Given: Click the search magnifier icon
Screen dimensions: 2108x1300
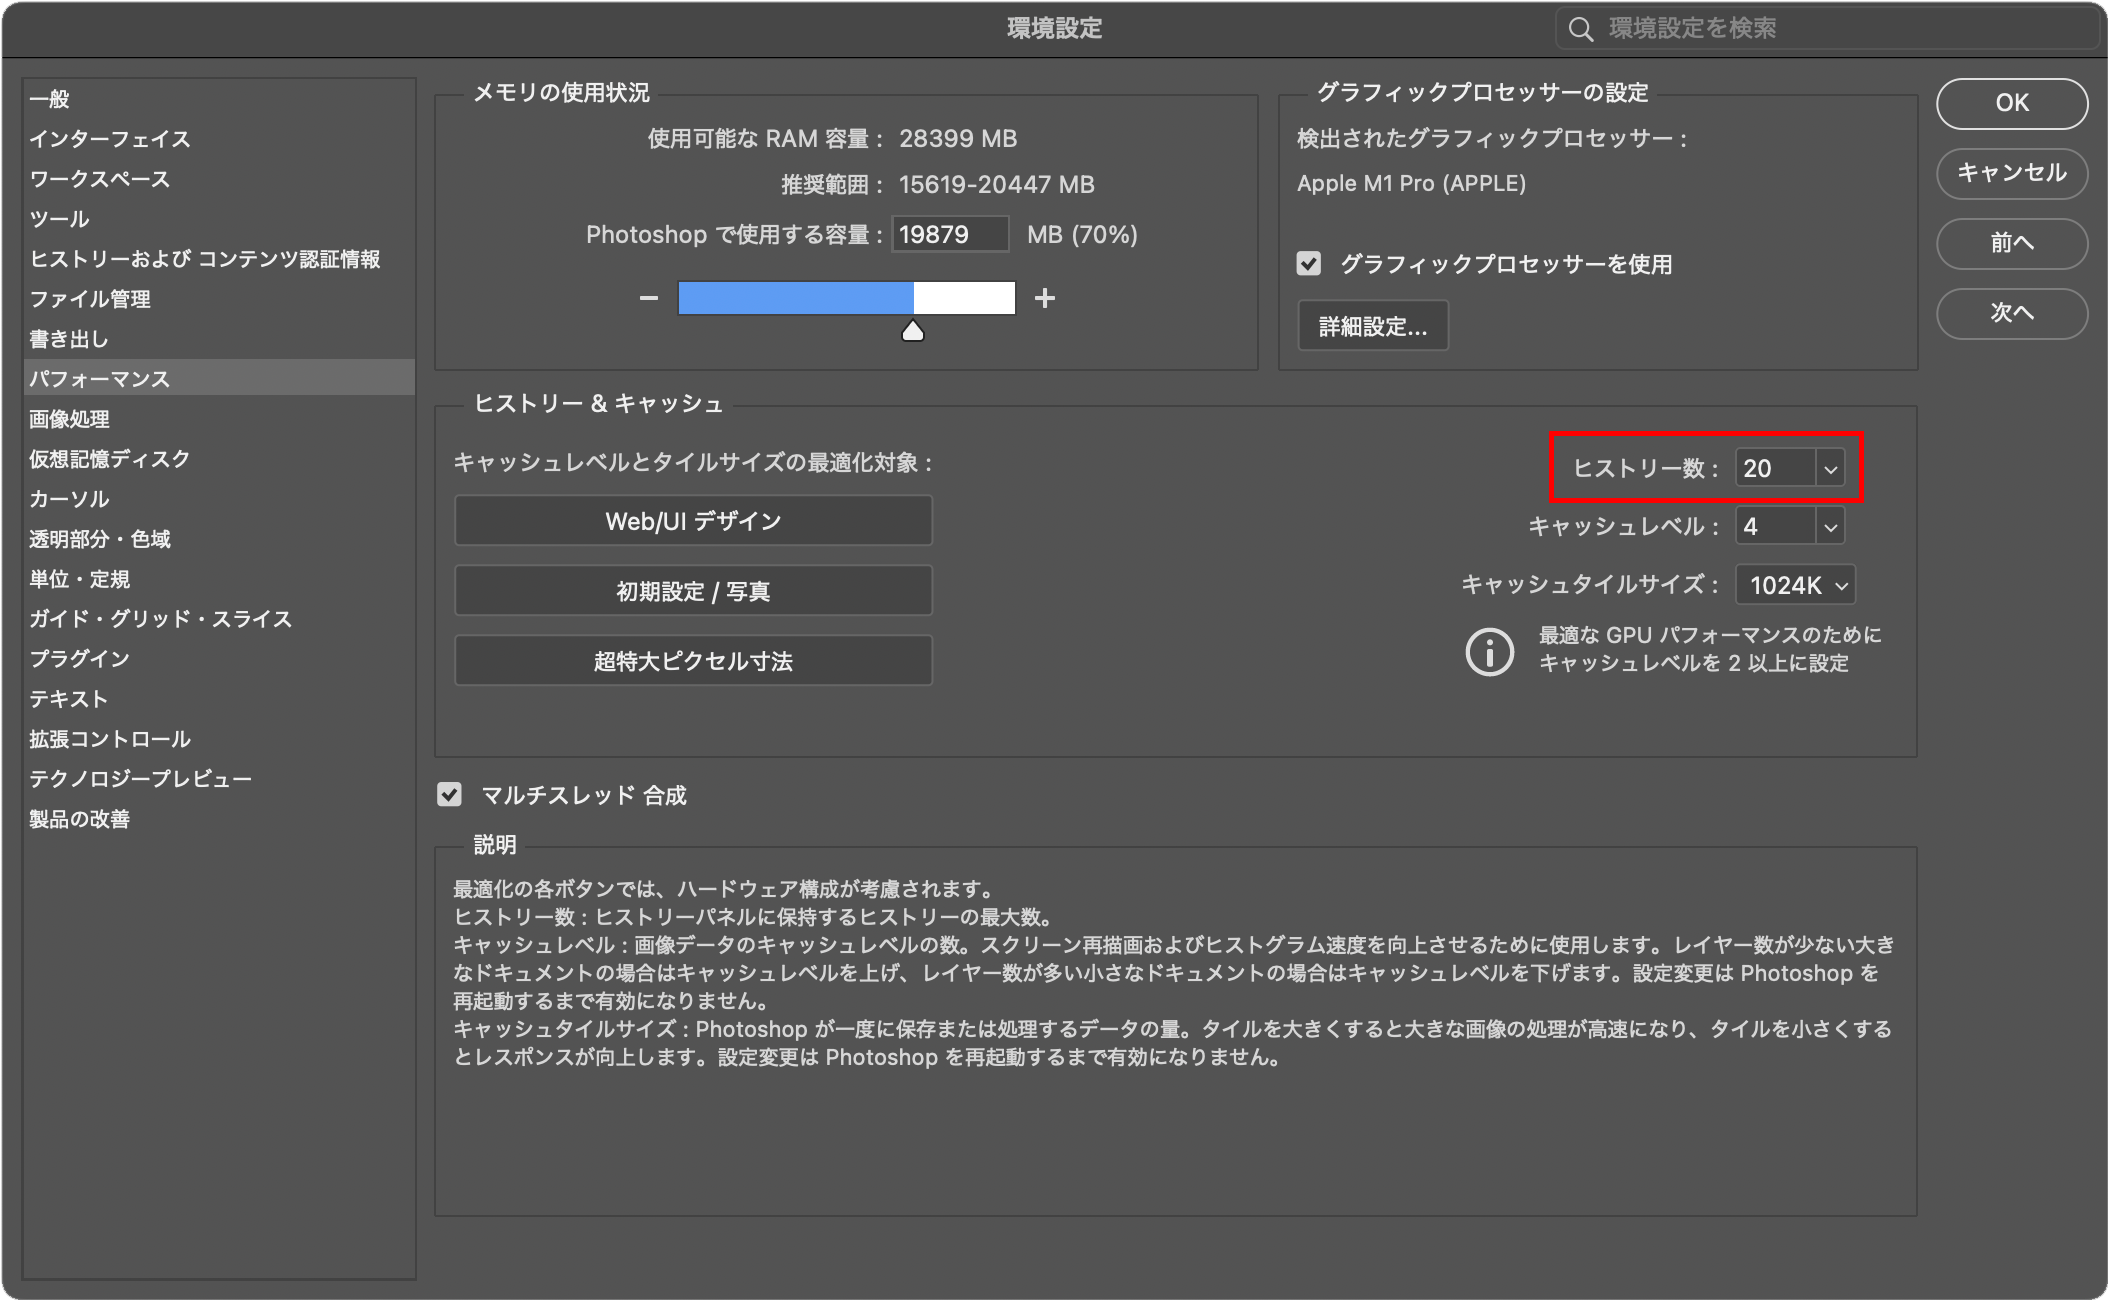Looking at the screenshot, I should point(1580,29).
